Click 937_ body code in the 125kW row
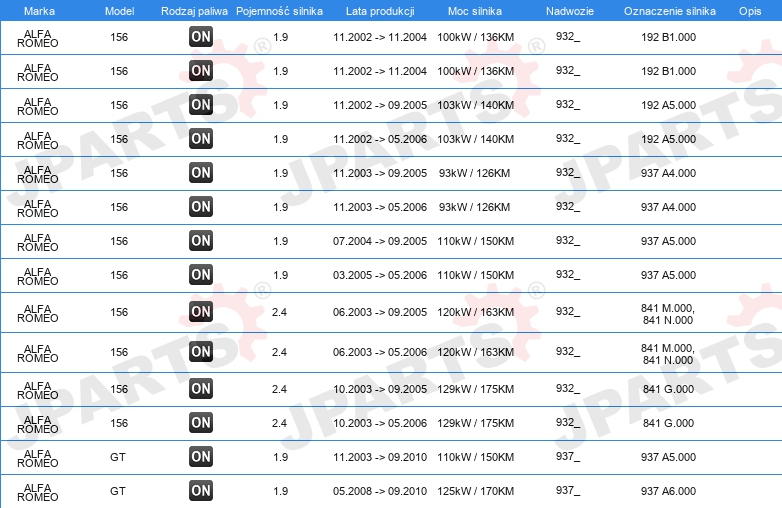782x508 pixels. pyautogui.click(x=568, y=490)
